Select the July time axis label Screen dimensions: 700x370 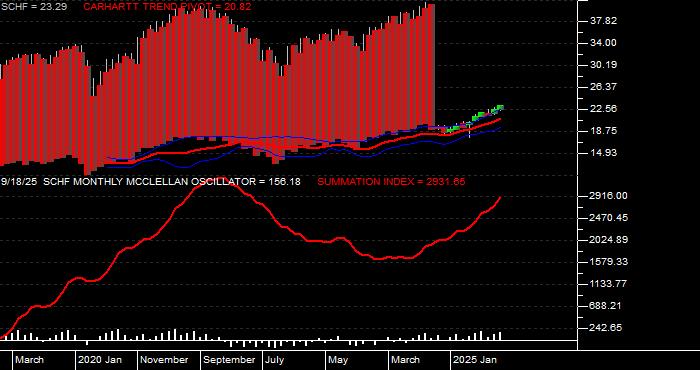(274, 360)
